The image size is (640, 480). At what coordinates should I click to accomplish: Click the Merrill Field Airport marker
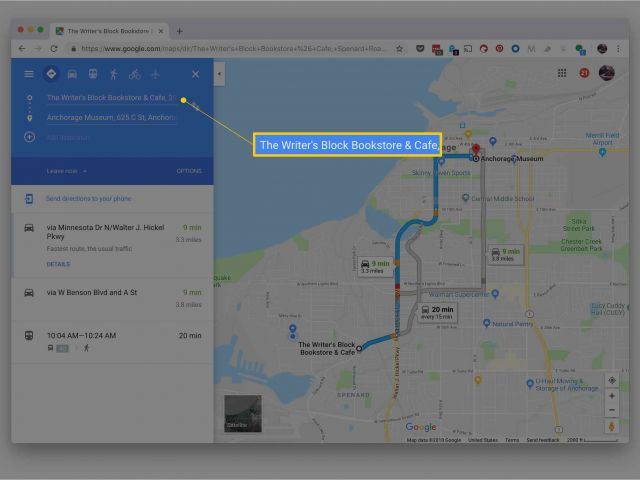tap(602, 152)
